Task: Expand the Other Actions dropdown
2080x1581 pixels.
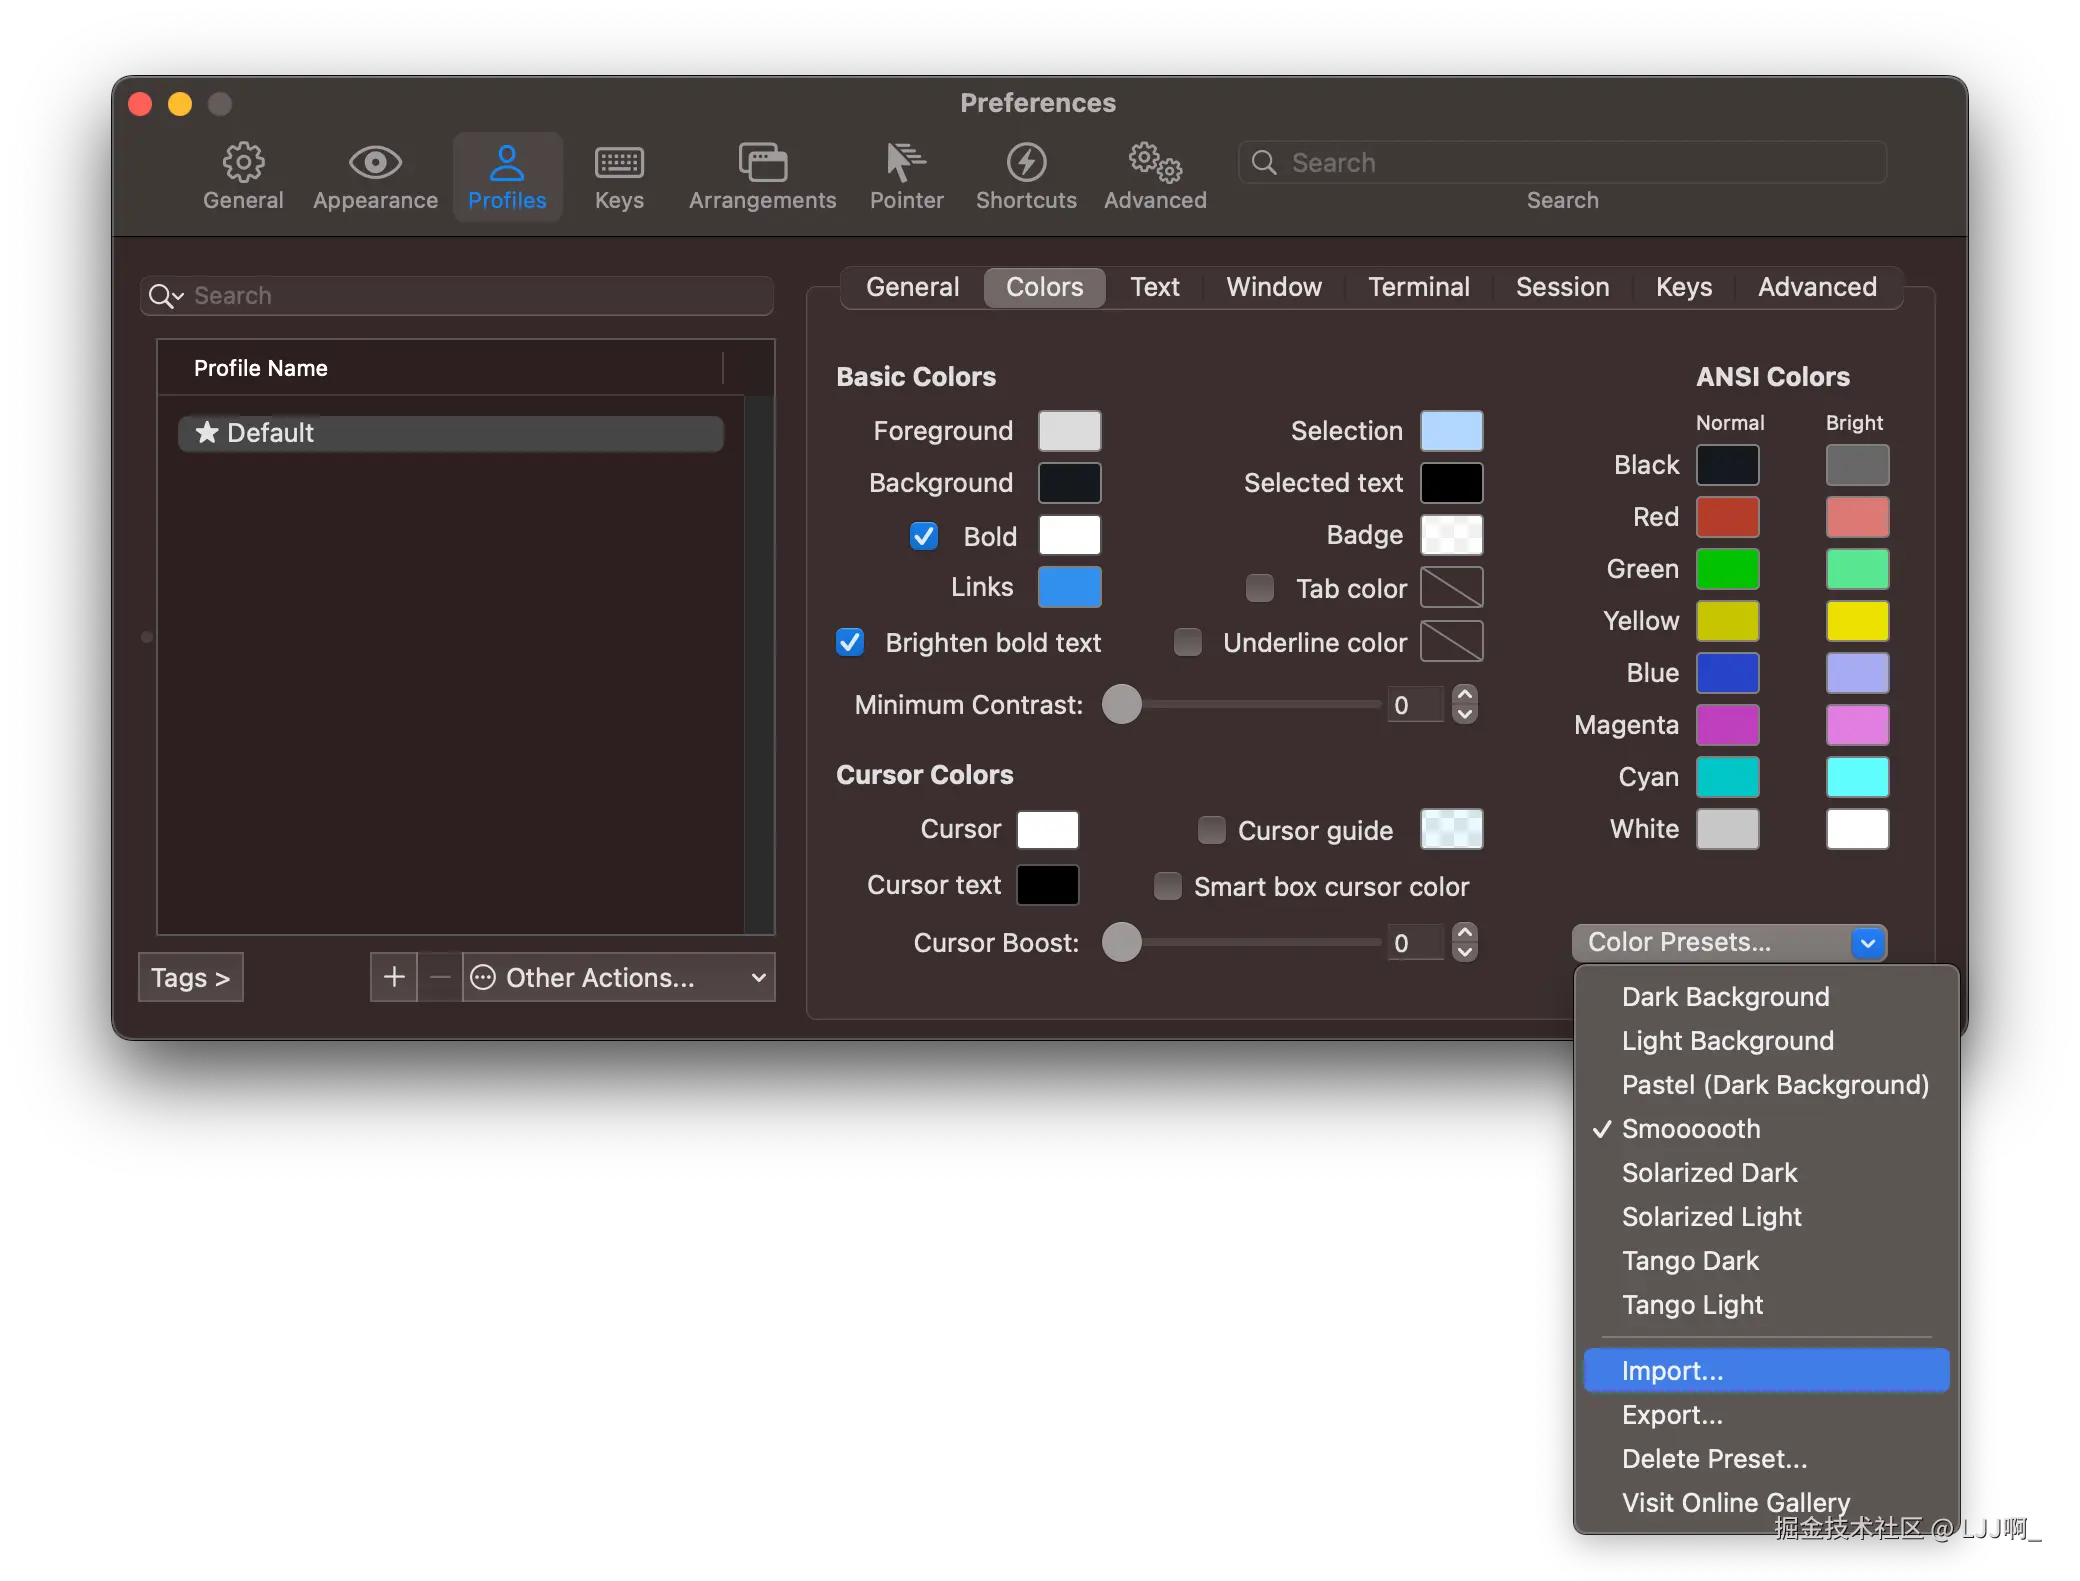Action: click(x=618, y=977)
